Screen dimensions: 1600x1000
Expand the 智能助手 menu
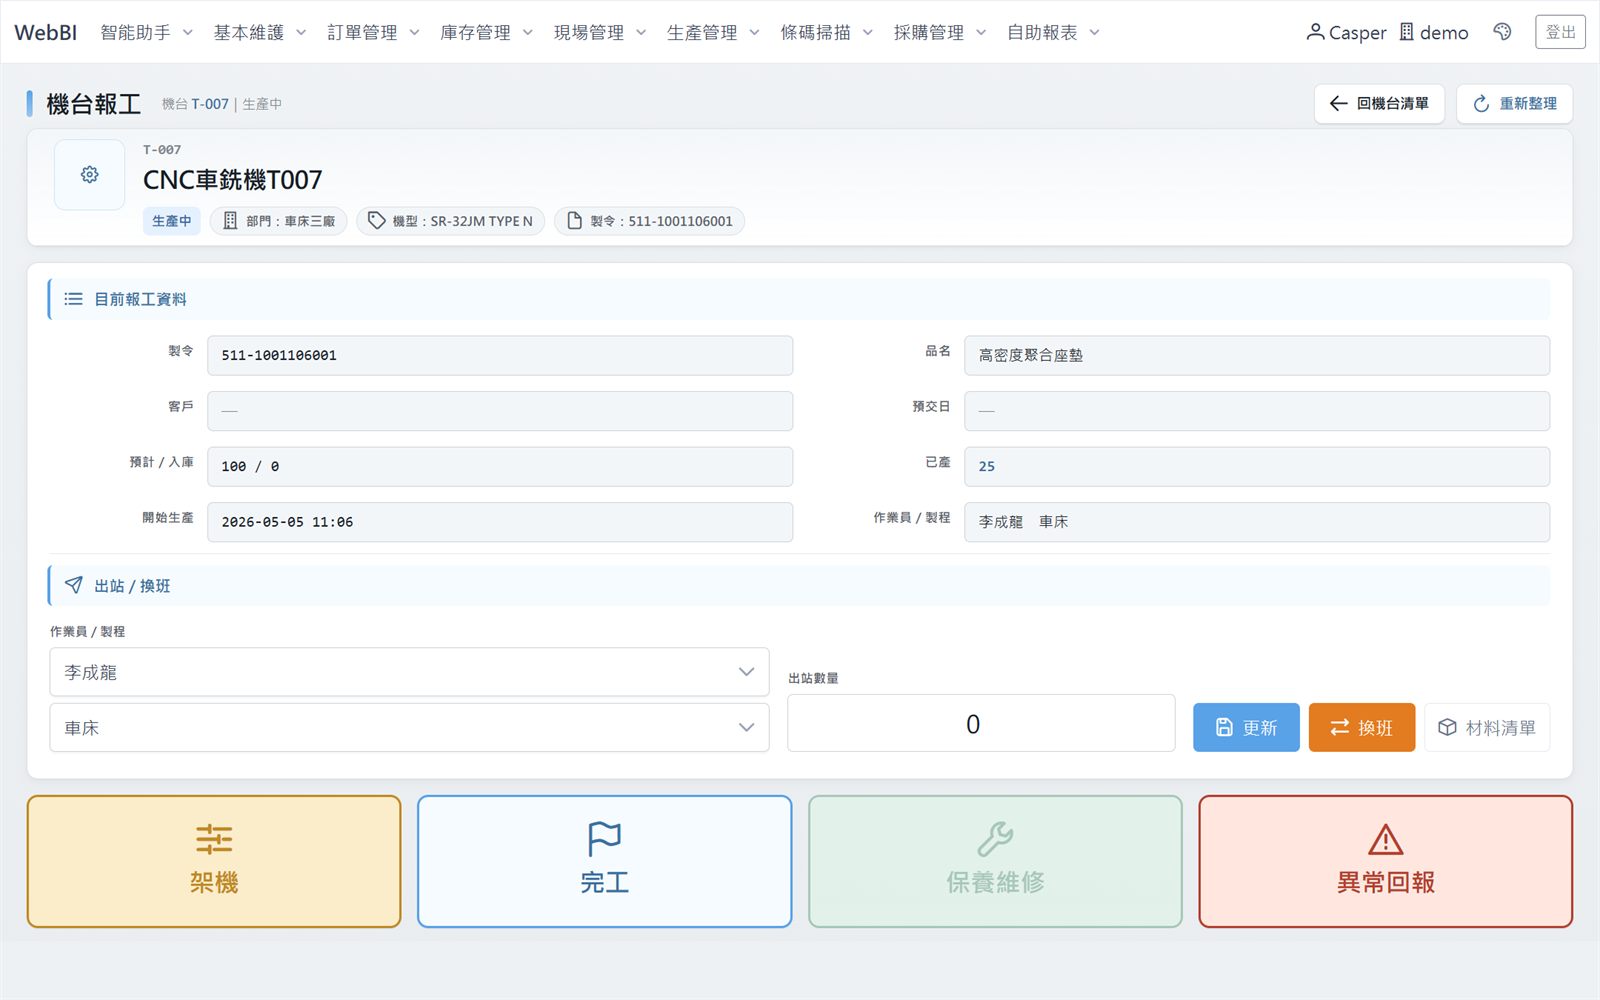pyautogui.click(x=146, y=32)
